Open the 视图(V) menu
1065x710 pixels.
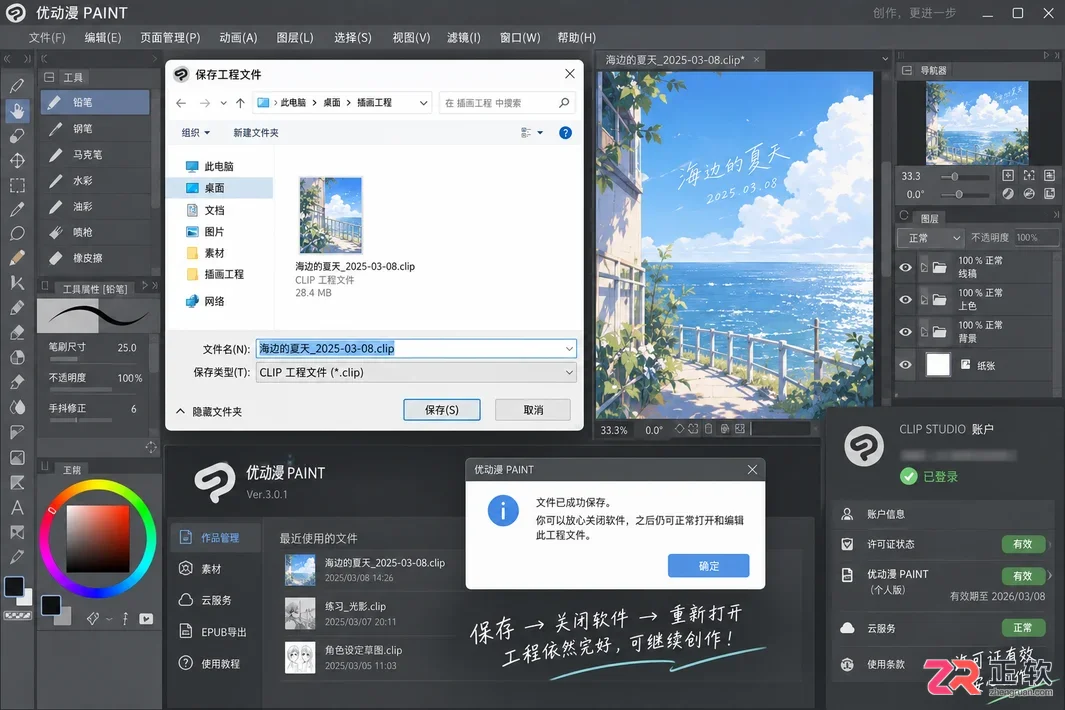[411, 37]
